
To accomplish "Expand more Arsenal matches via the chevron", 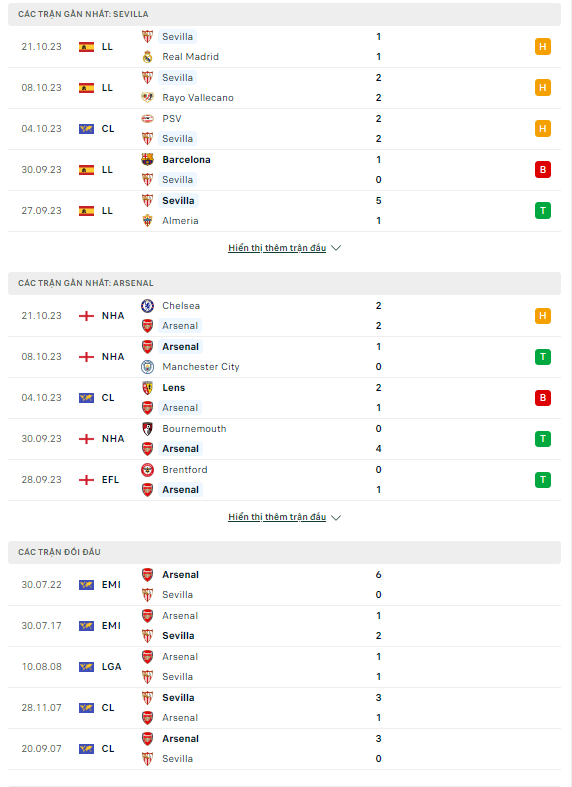I will coord(336,517).
